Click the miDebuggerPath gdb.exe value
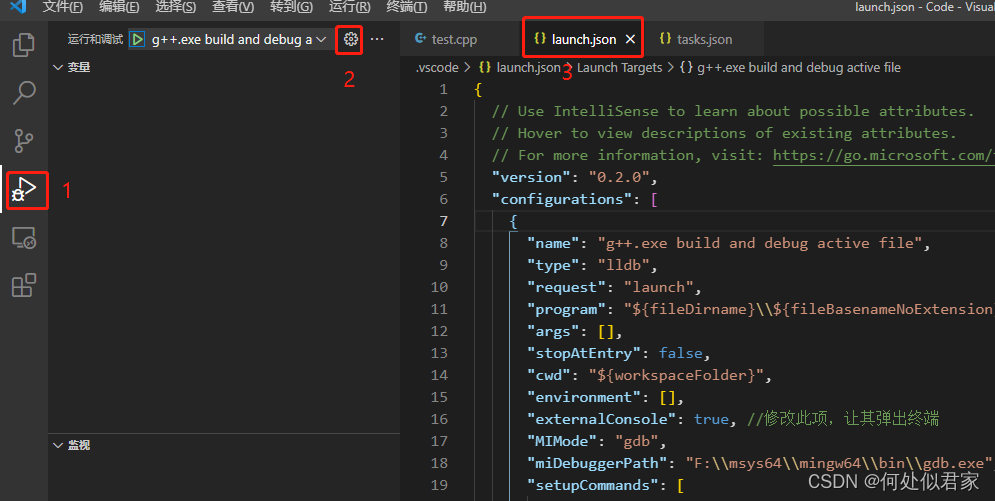Screen dimensions: 995x501 [x=838, y=463]
